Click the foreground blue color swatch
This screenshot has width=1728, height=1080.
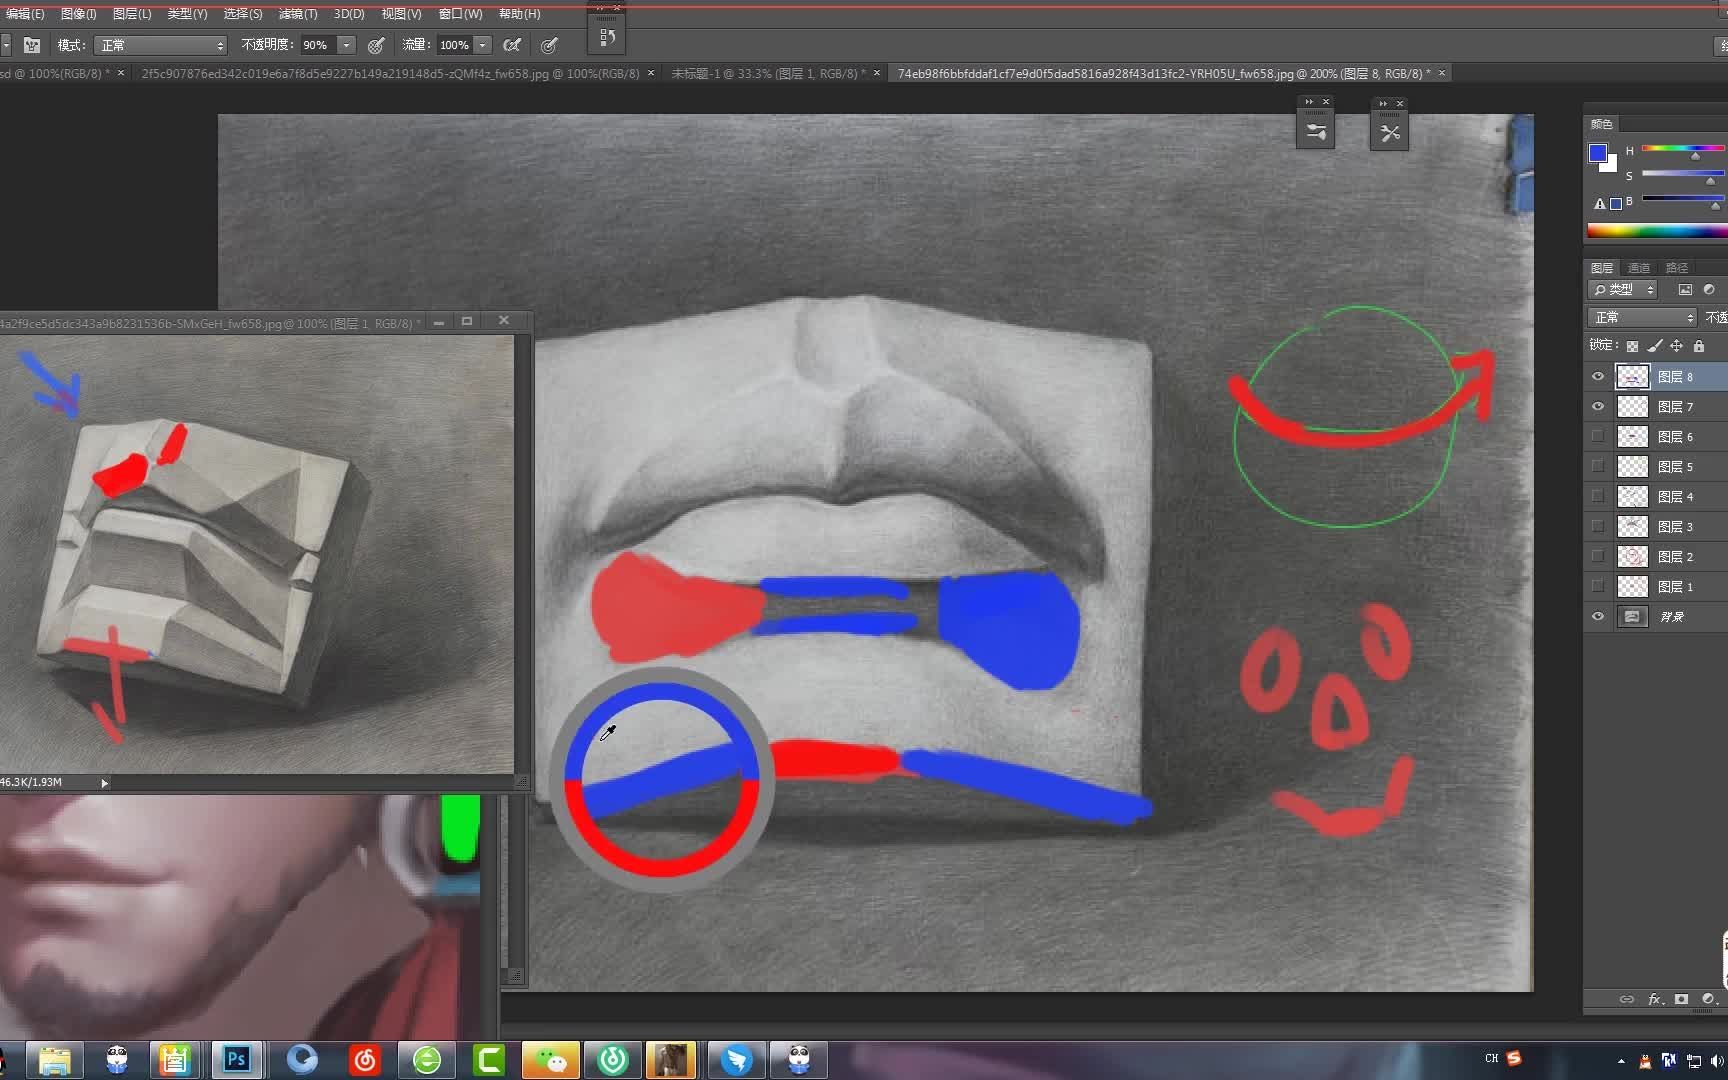click(1597, 153)
